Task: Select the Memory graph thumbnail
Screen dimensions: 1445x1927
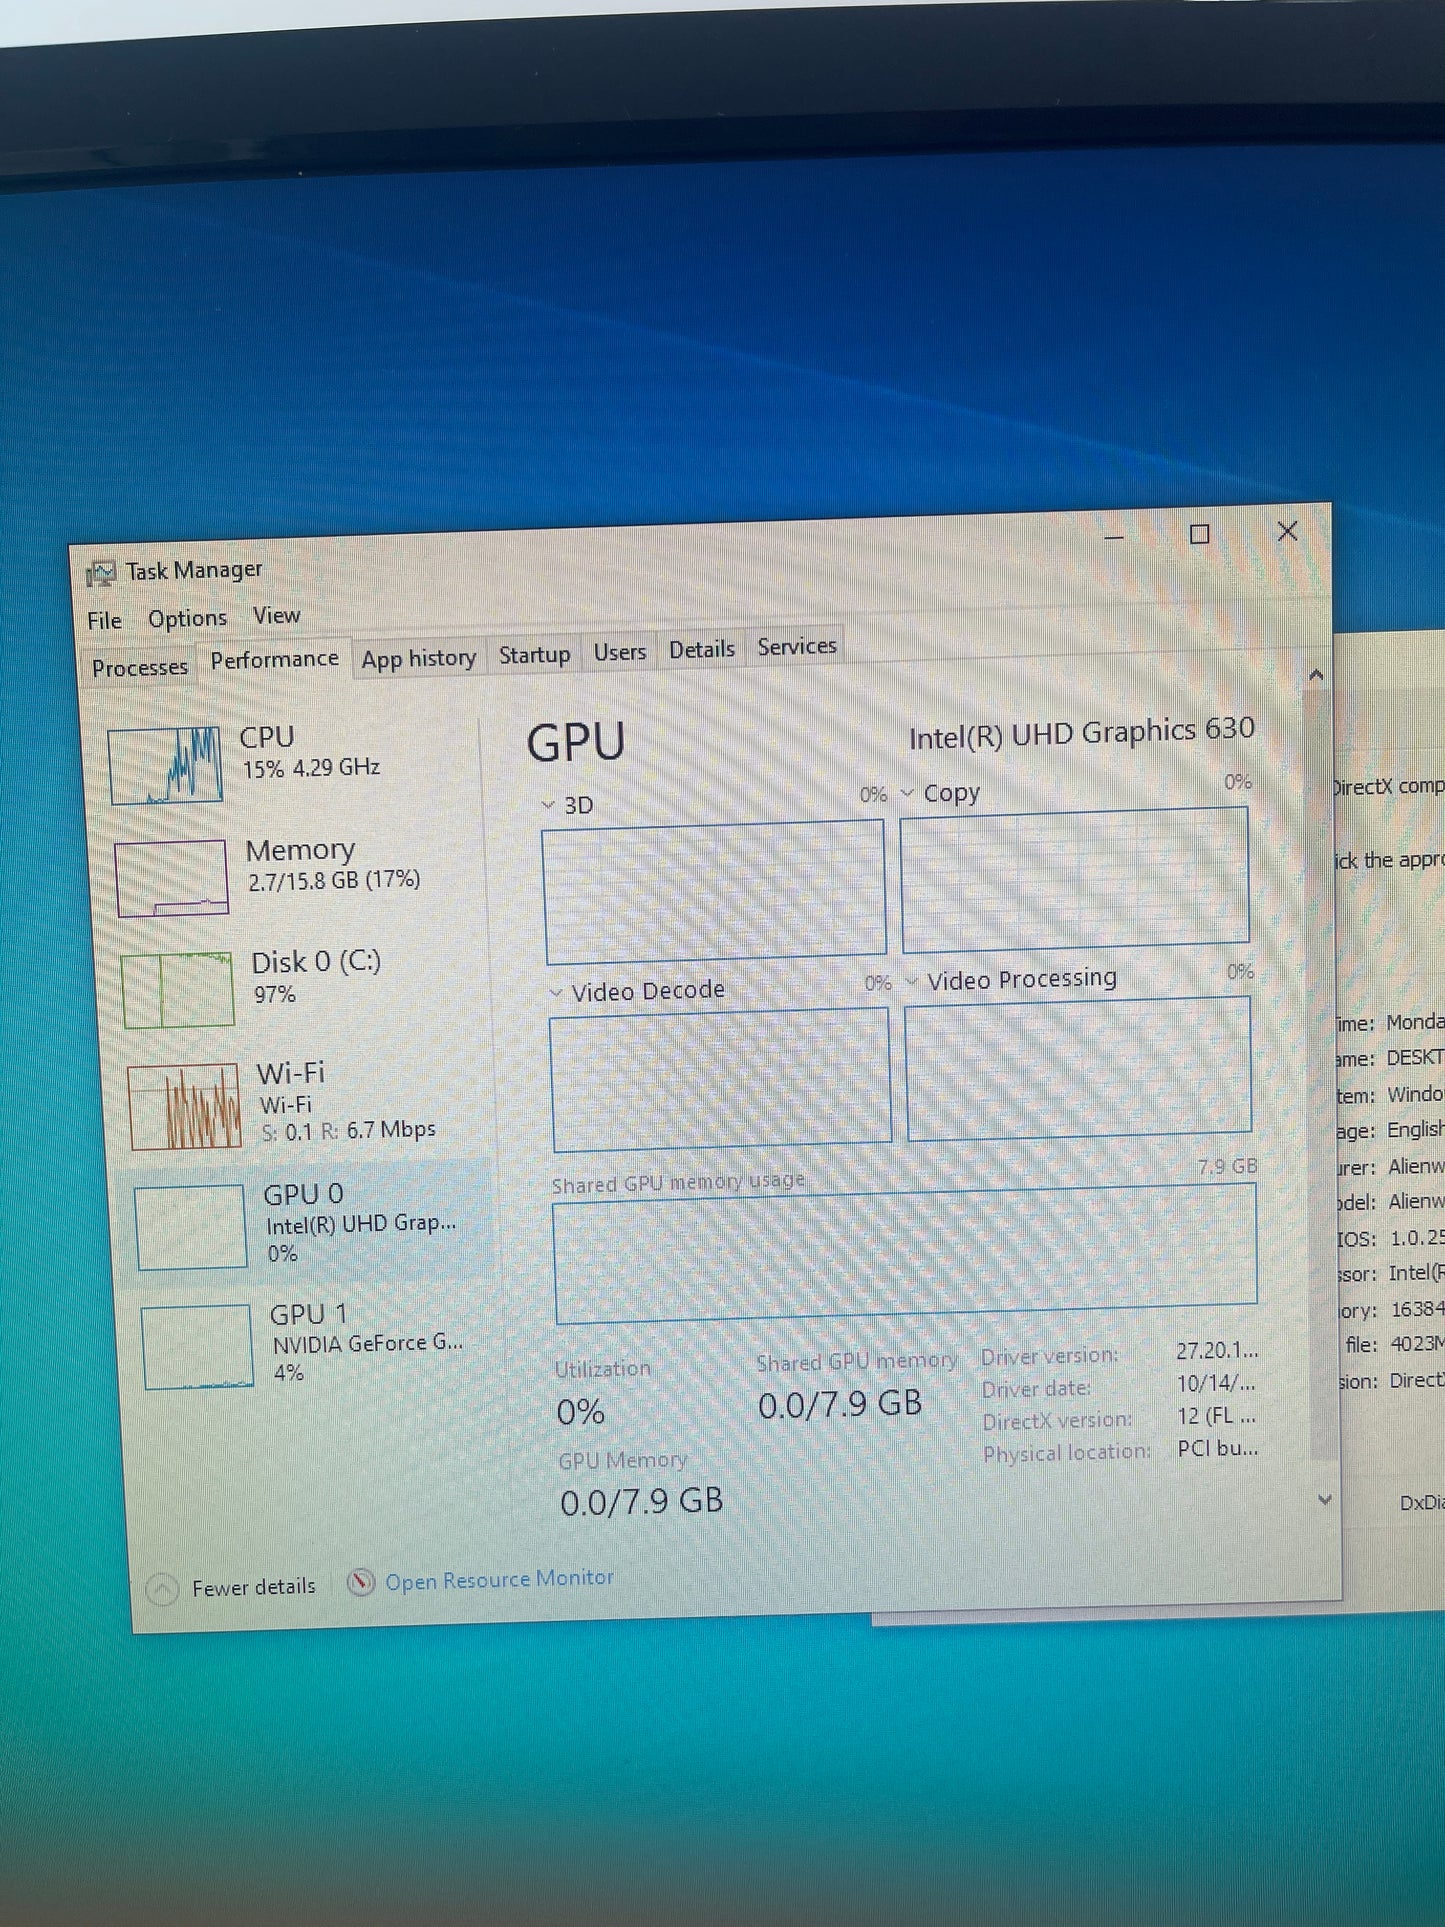Action: tap(172, 877)
